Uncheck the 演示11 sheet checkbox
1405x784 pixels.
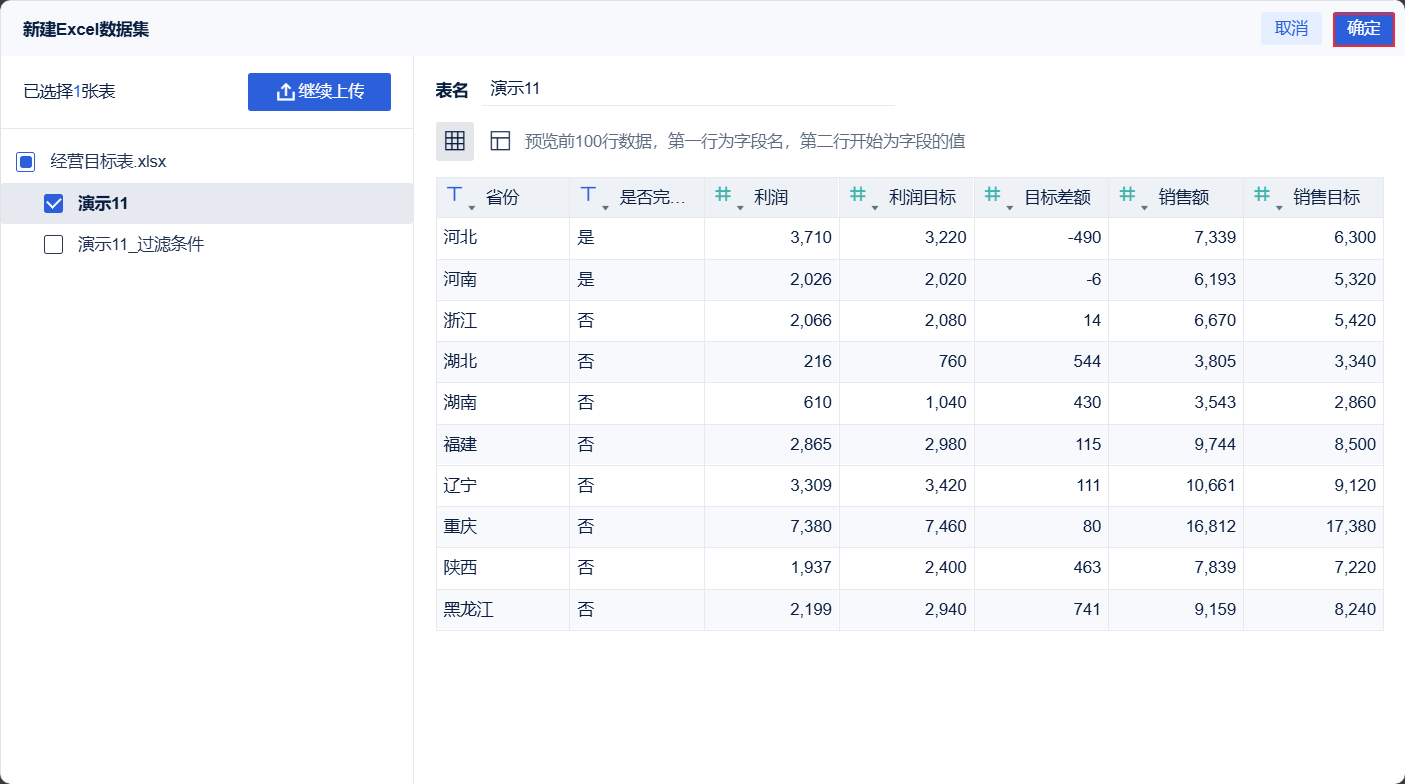coord(54,204)
